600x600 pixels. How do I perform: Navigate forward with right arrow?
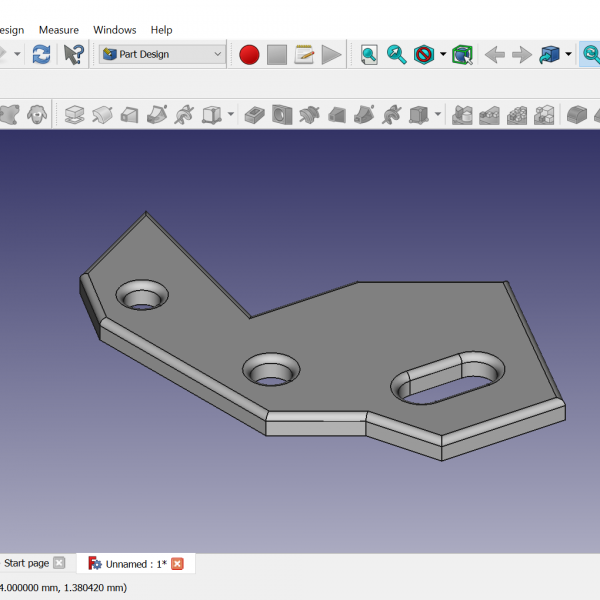click(x=521, y=54)
